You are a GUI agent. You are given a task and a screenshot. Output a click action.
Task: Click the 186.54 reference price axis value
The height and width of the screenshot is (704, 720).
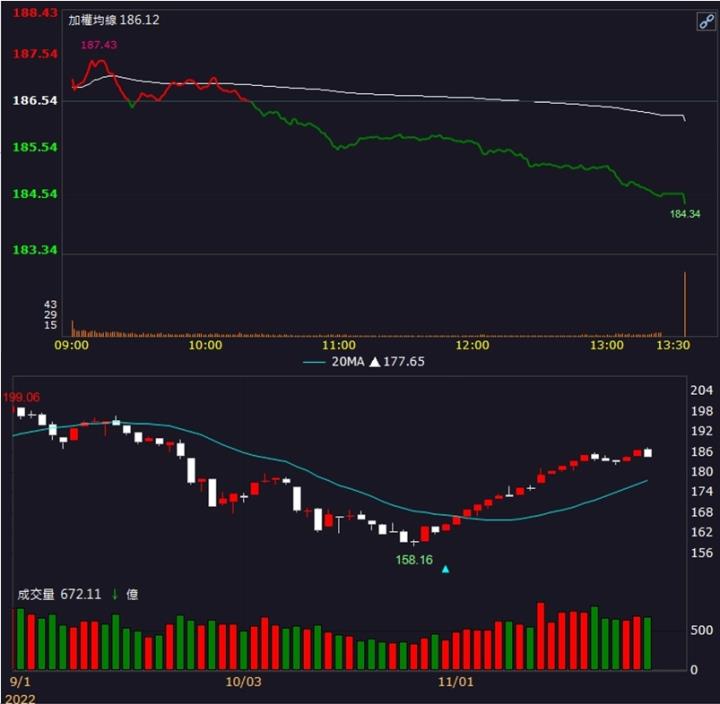click(x=35, y=100)
